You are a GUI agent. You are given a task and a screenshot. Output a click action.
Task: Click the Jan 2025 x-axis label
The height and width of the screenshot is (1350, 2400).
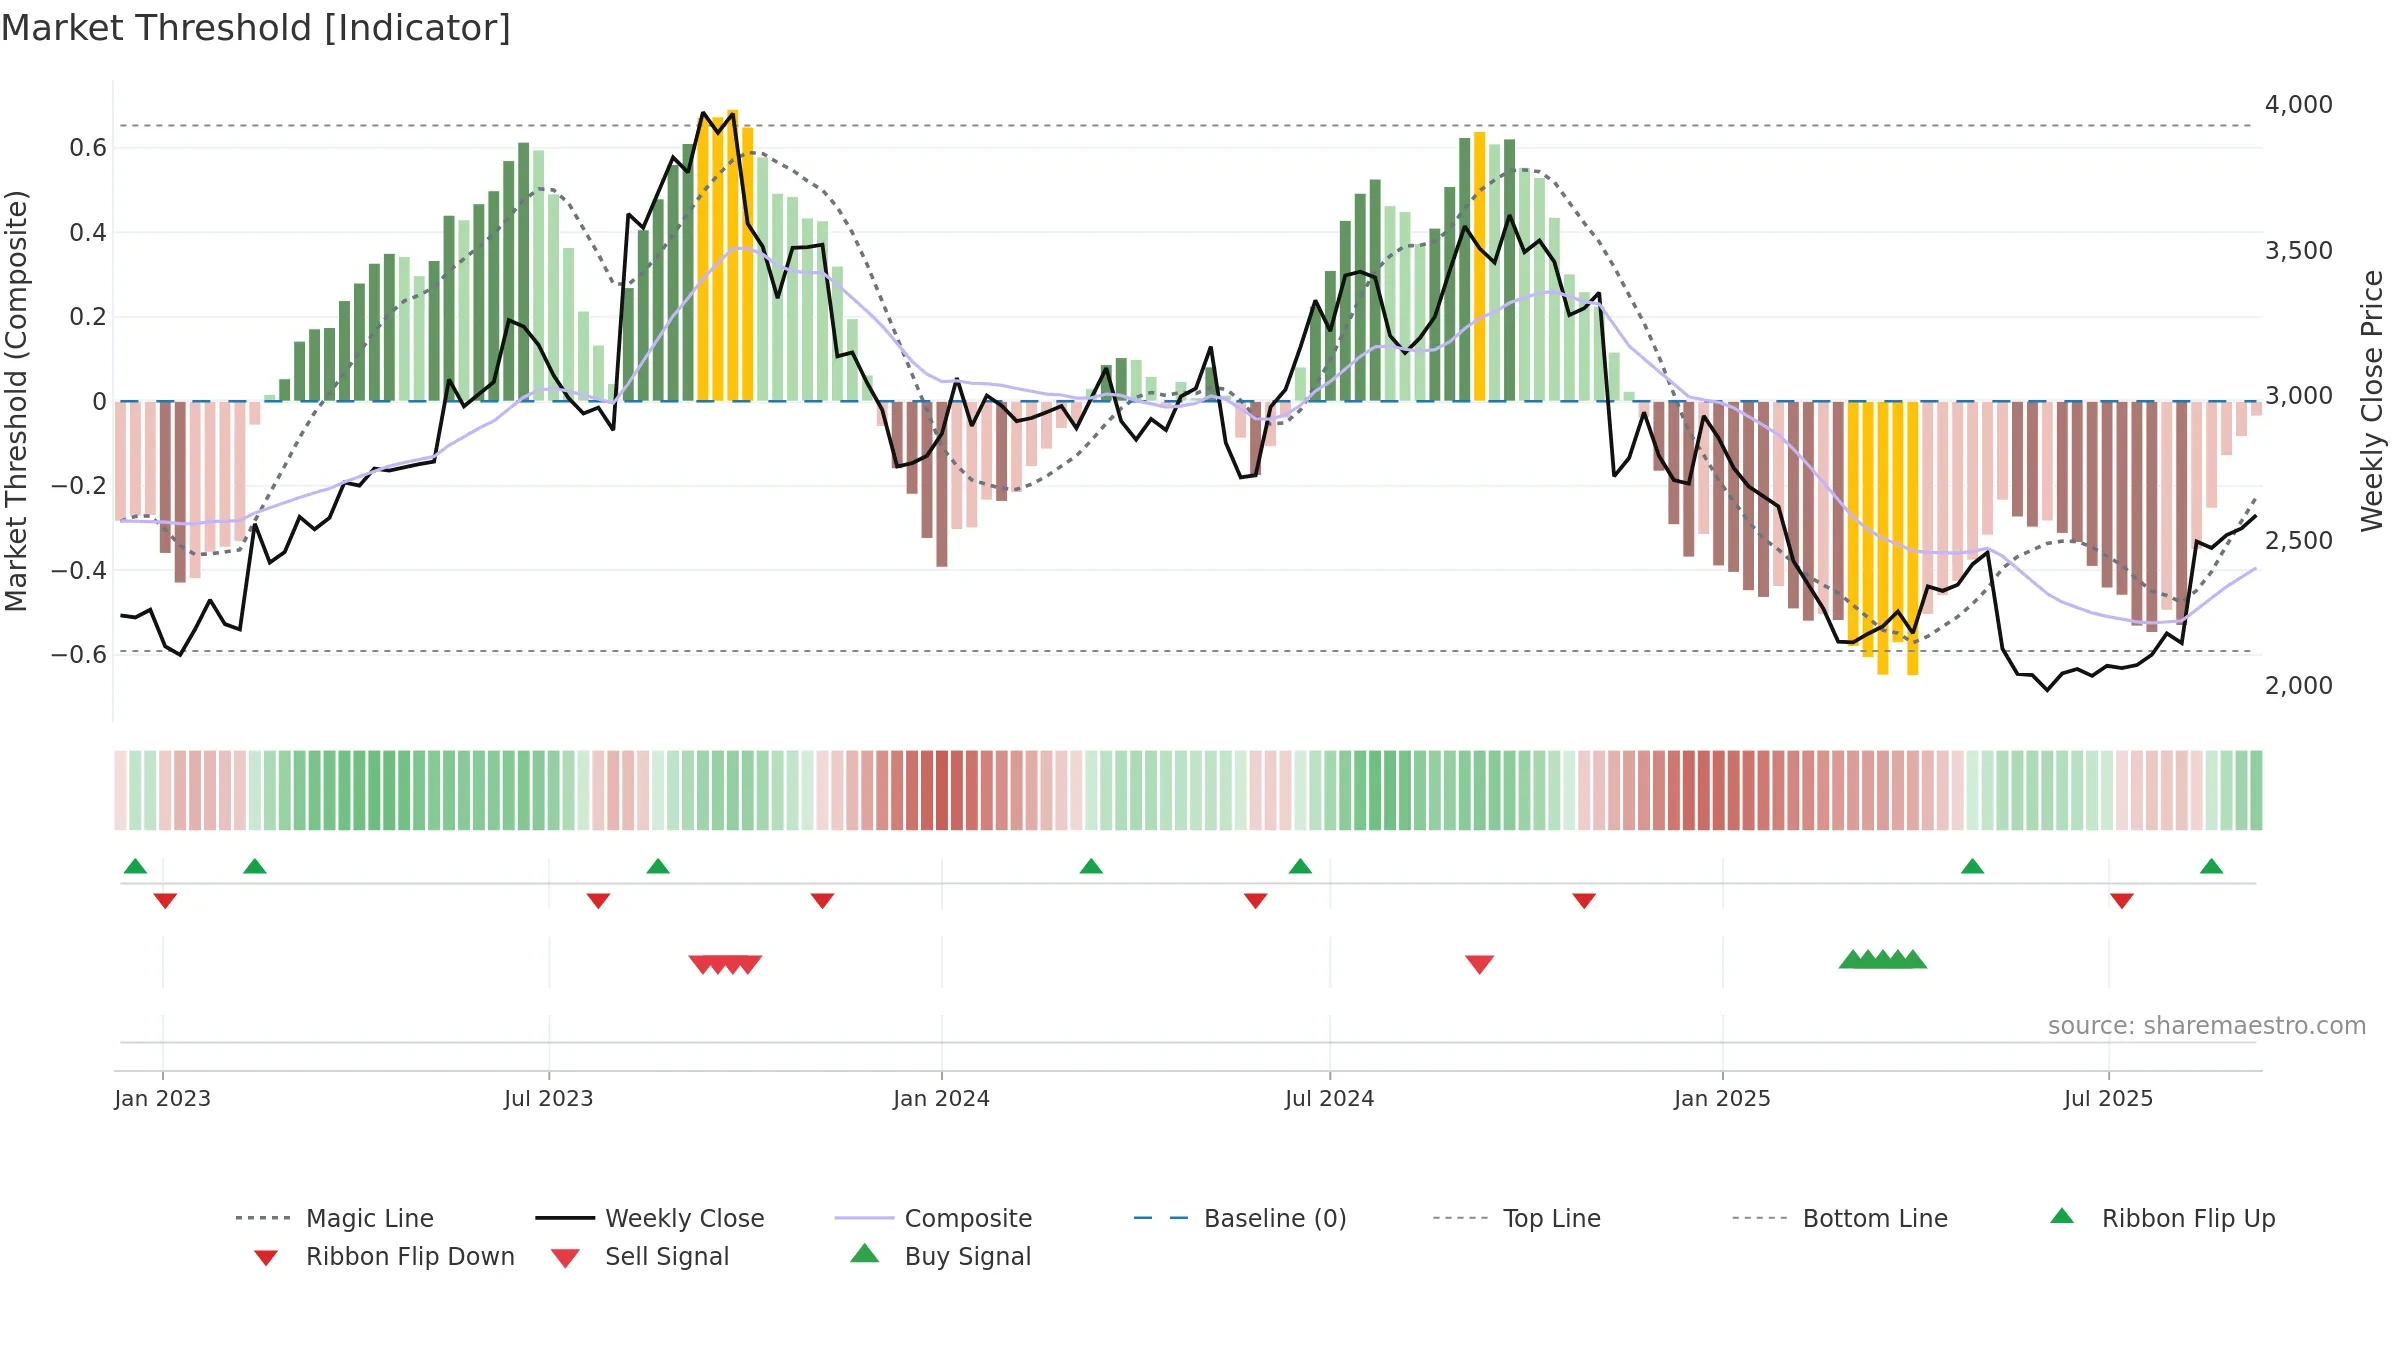(1722, 1098)
